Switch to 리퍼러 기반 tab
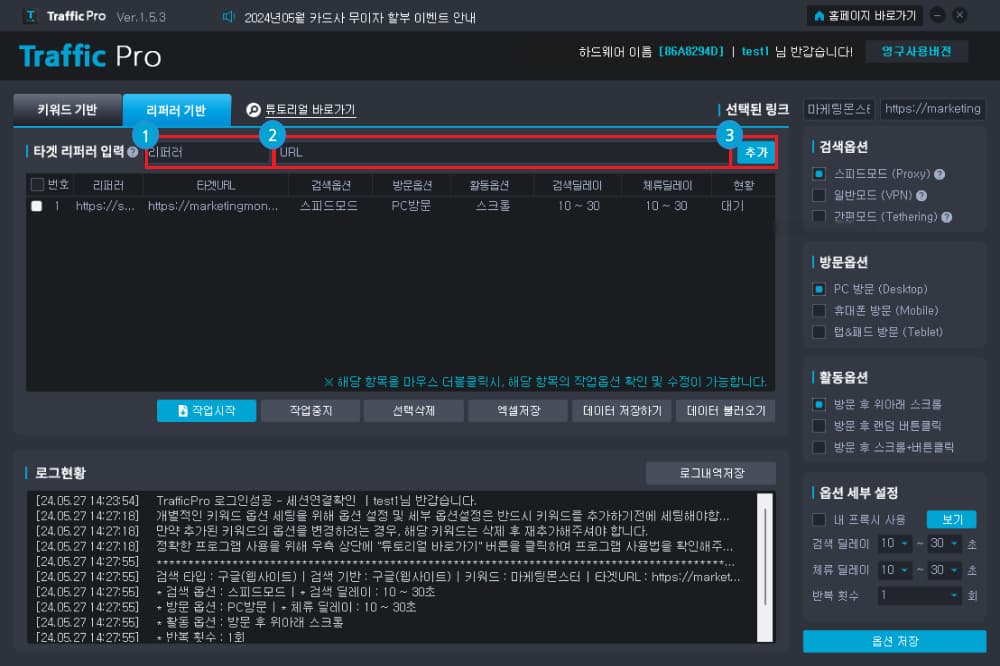Screen dimensions: 1000x666 [177, 110]
